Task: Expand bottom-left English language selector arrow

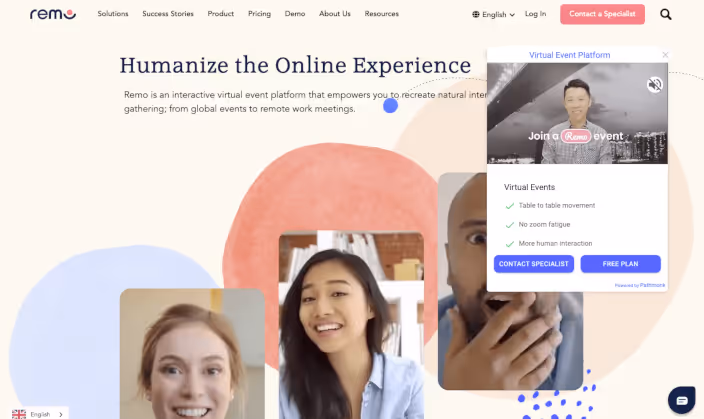Action: 61,415
